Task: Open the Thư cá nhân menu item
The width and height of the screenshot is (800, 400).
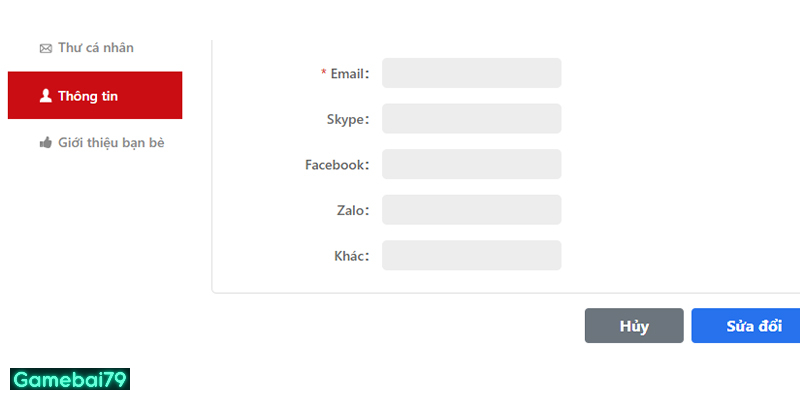Action: 95,48
